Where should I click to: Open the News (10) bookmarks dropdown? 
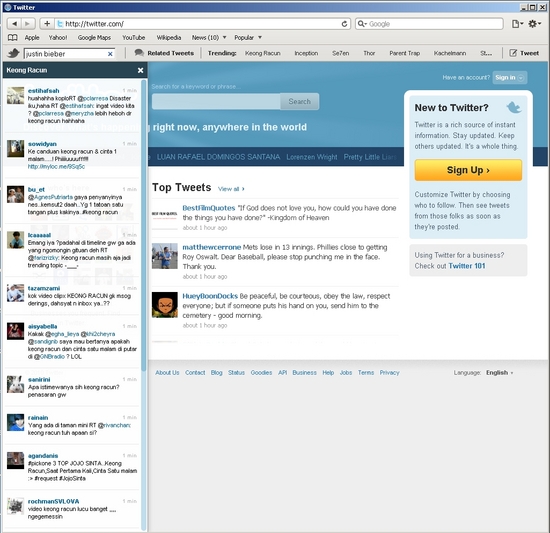(x=209, y=38)
